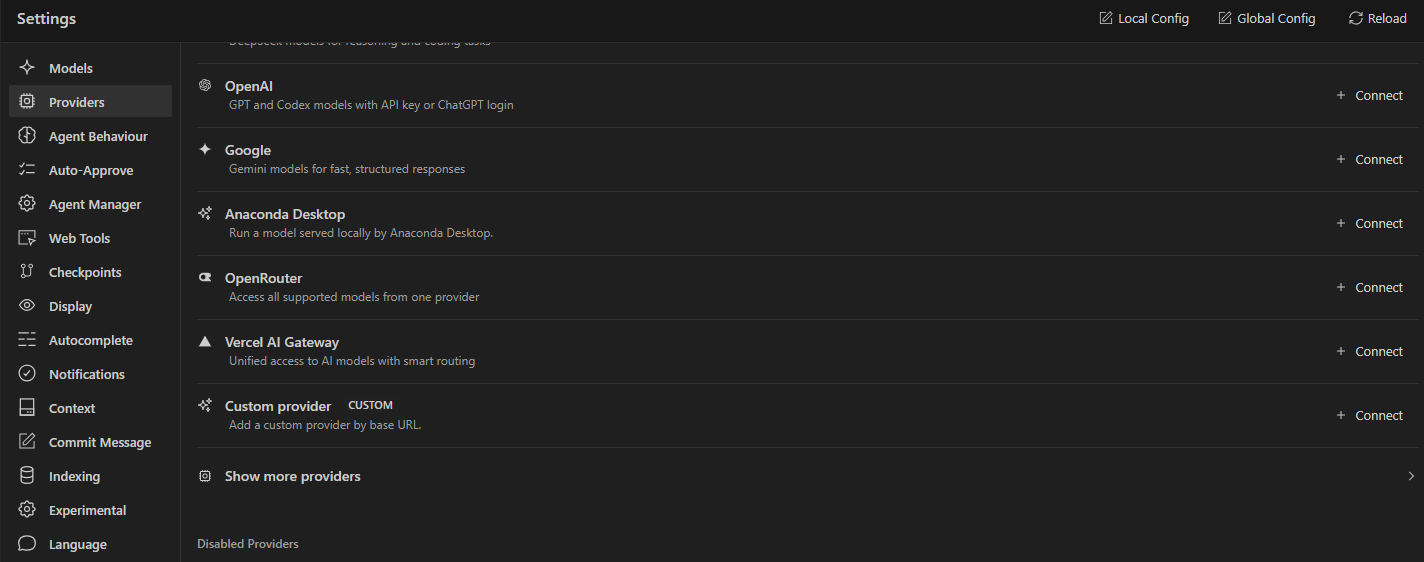Viewport: 1424px width, 562px height.
Task: Click the Reload refresh icon
Action: 1356,18
